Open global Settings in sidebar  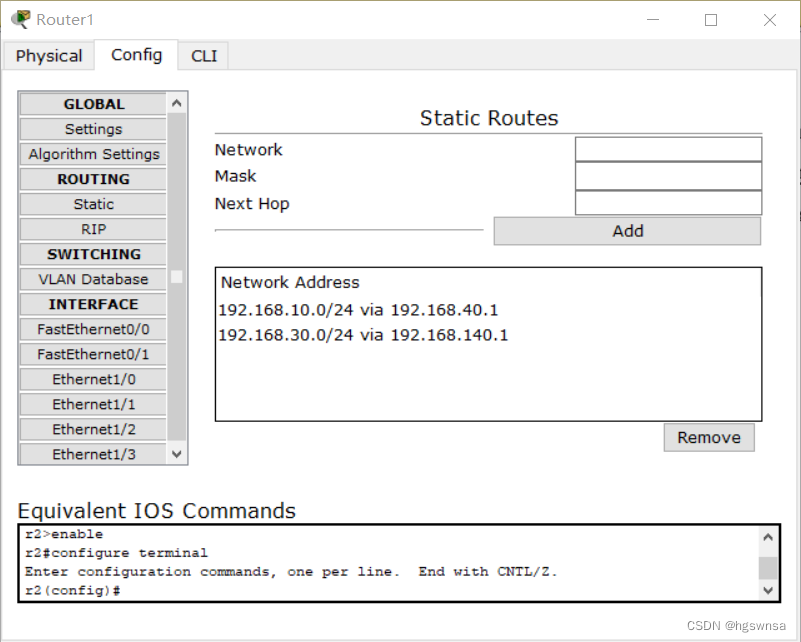93,129
